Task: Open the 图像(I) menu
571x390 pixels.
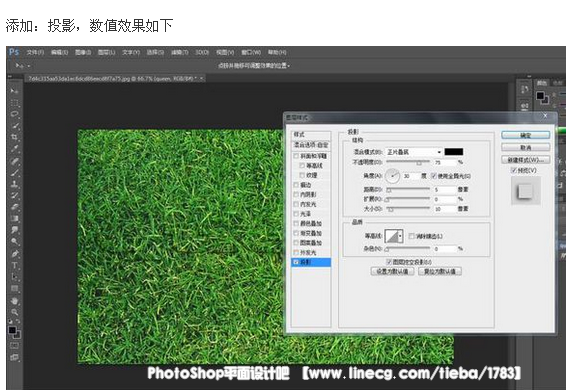Action: (83, 52)
